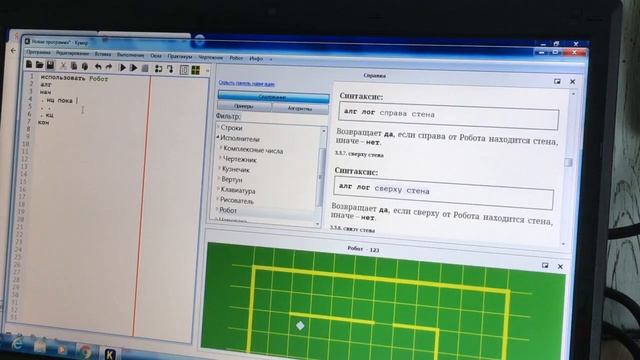Image resolution: width=640 pixels, height=360 pixels.
Task: Open media player from taskbar
Action: pos(62,349)
